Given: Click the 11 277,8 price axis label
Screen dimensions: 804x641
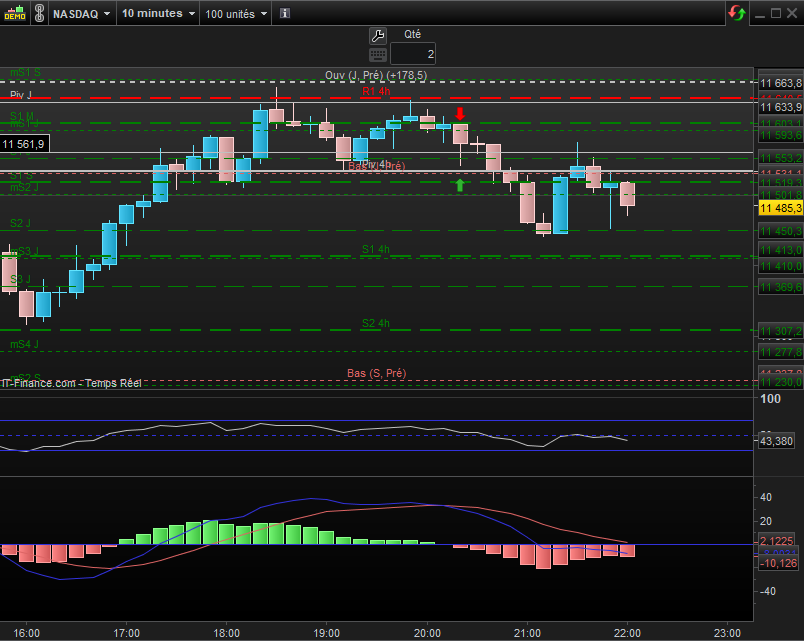Looking at the screenshot, I should tap(781, 352).
